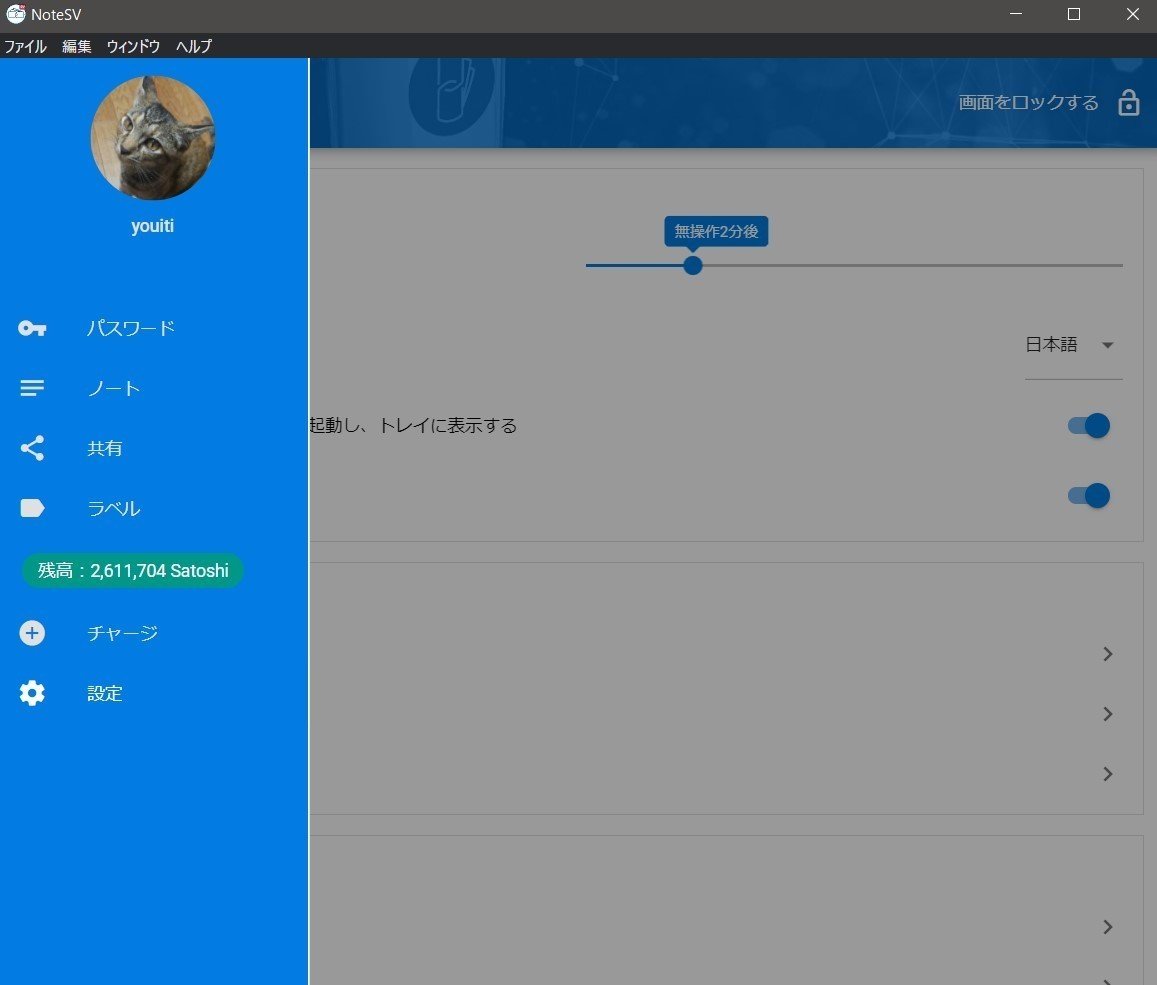Screen dimensions: 1157x985
Task: Click the NoteSV app icon in title bar
Action: 14,14
